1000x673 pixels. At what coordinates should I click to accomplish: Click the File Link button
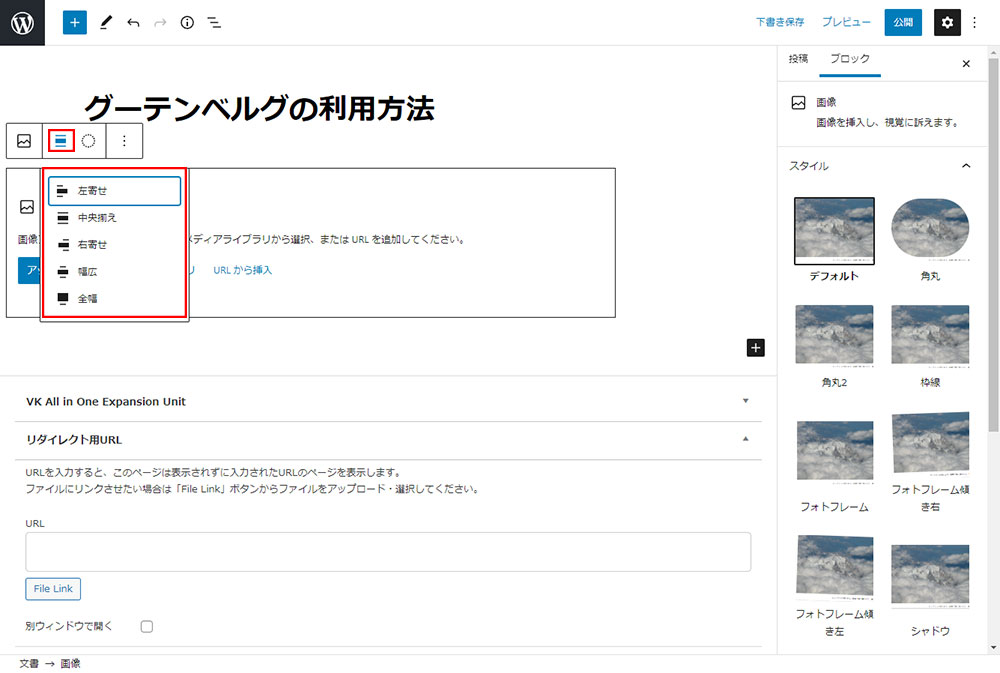(53, 589)
